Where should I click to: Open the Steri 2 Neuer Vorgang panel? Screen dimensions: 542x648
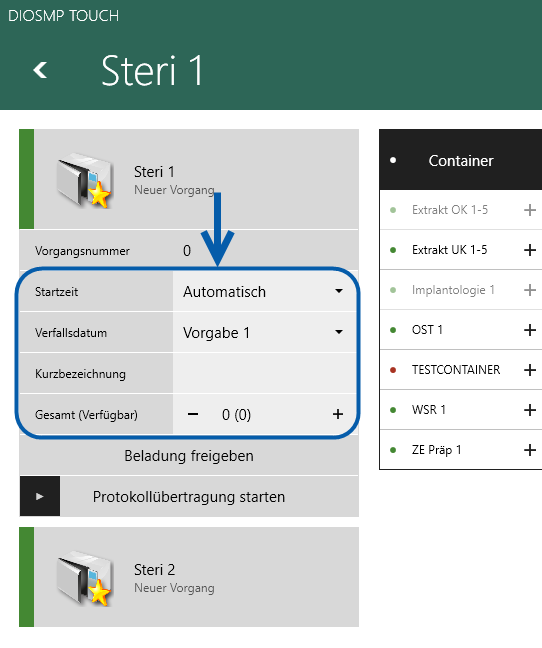[189, 577]
